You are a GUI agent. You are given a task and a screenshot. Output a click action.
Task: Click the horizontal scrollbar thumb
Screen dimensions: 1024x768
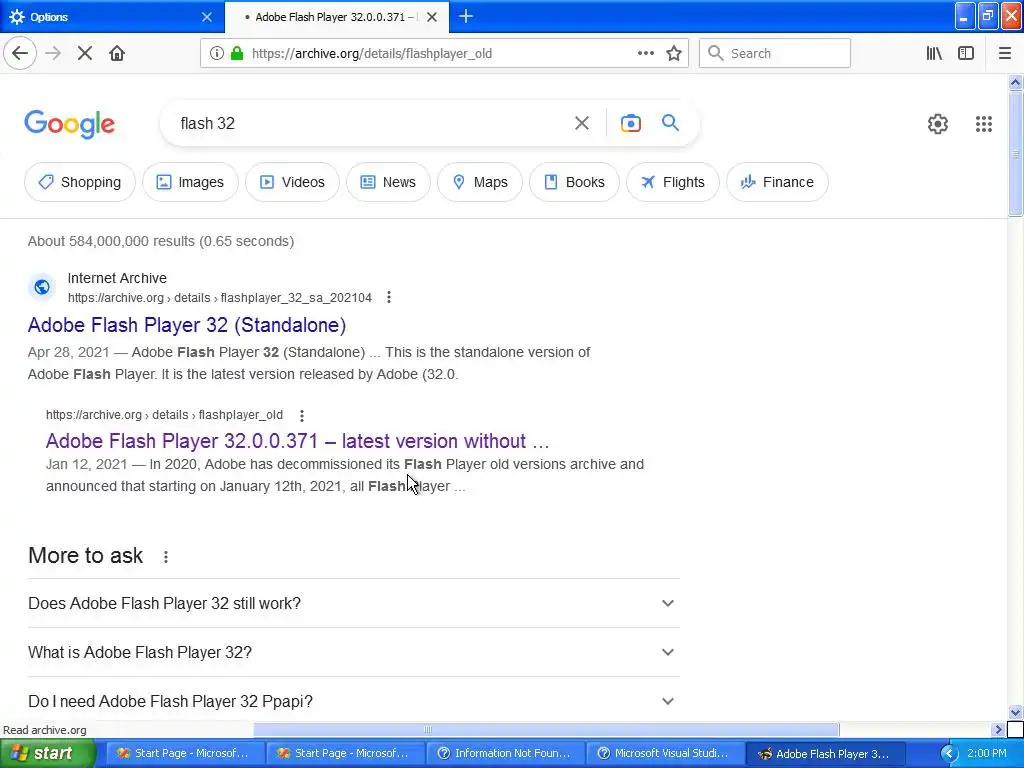point(546,729)
